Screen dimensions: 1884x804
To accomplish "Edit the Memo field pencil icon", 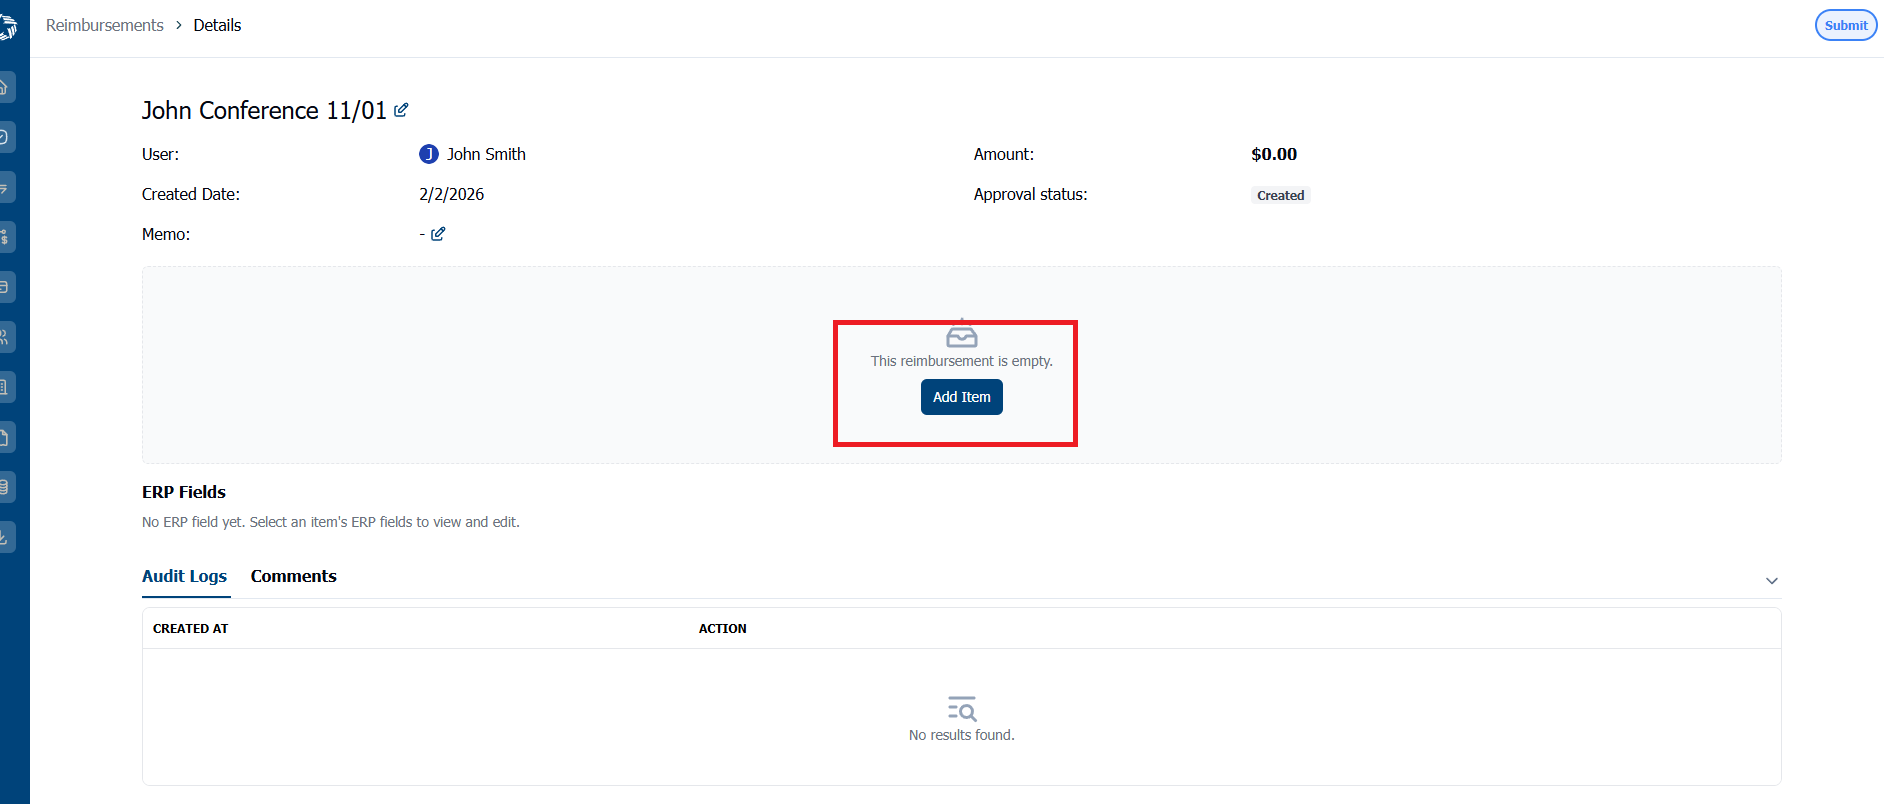I will coord(438,234).
